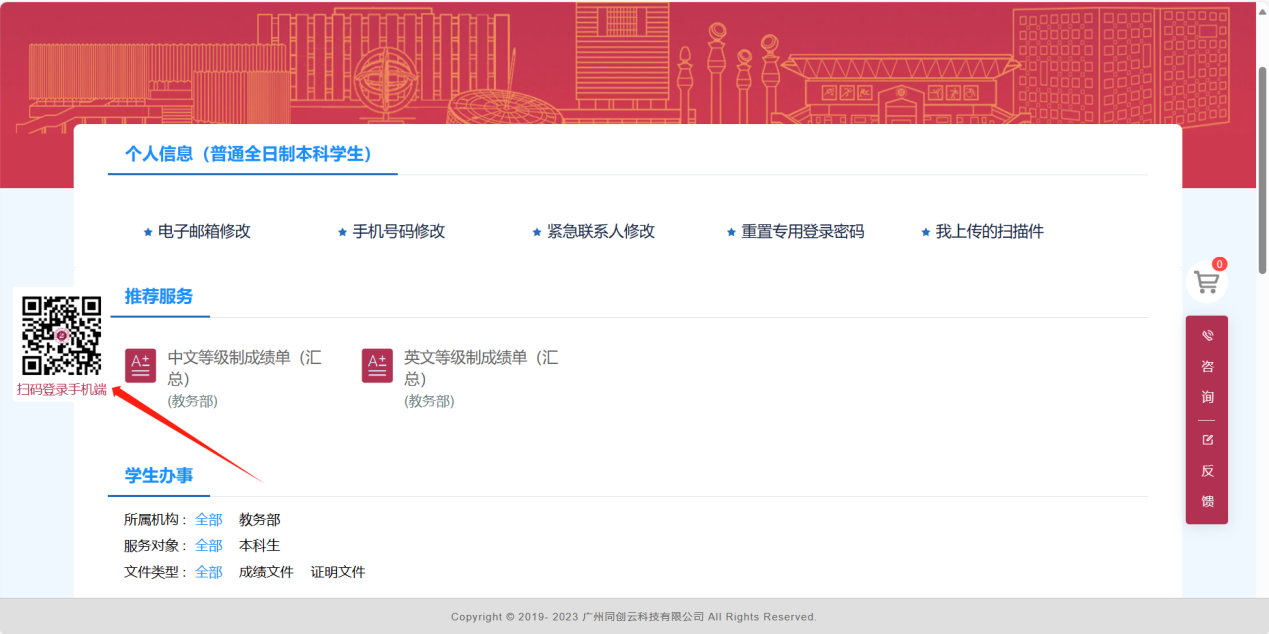Filter 所属机构 by 教务部

[x=260, y=520]
